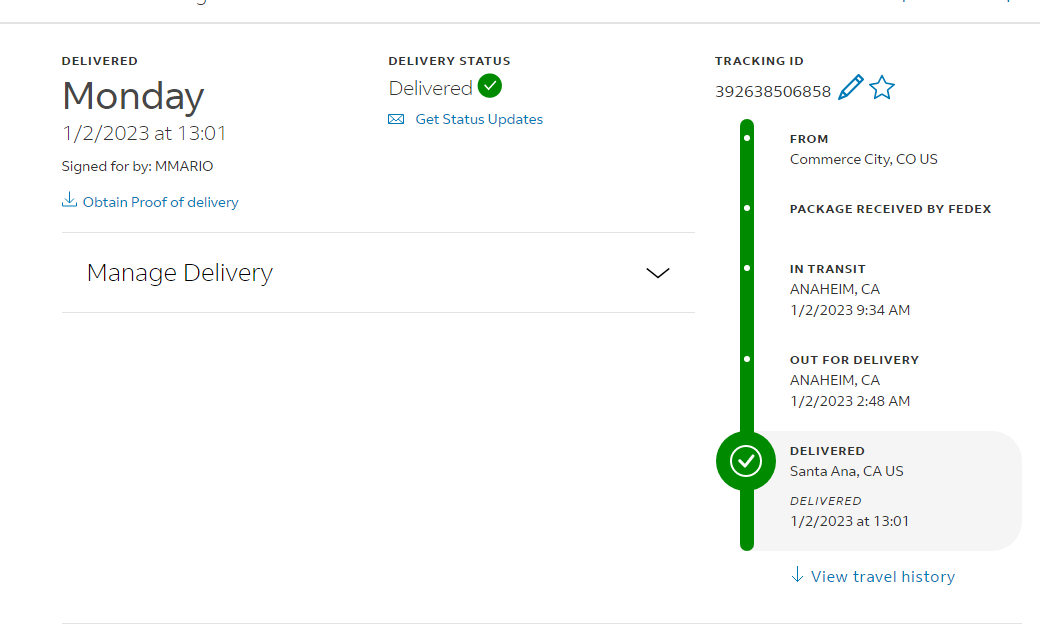
Task: Open Obtain Proof of delivery link
Action: [x=161, y=202]
